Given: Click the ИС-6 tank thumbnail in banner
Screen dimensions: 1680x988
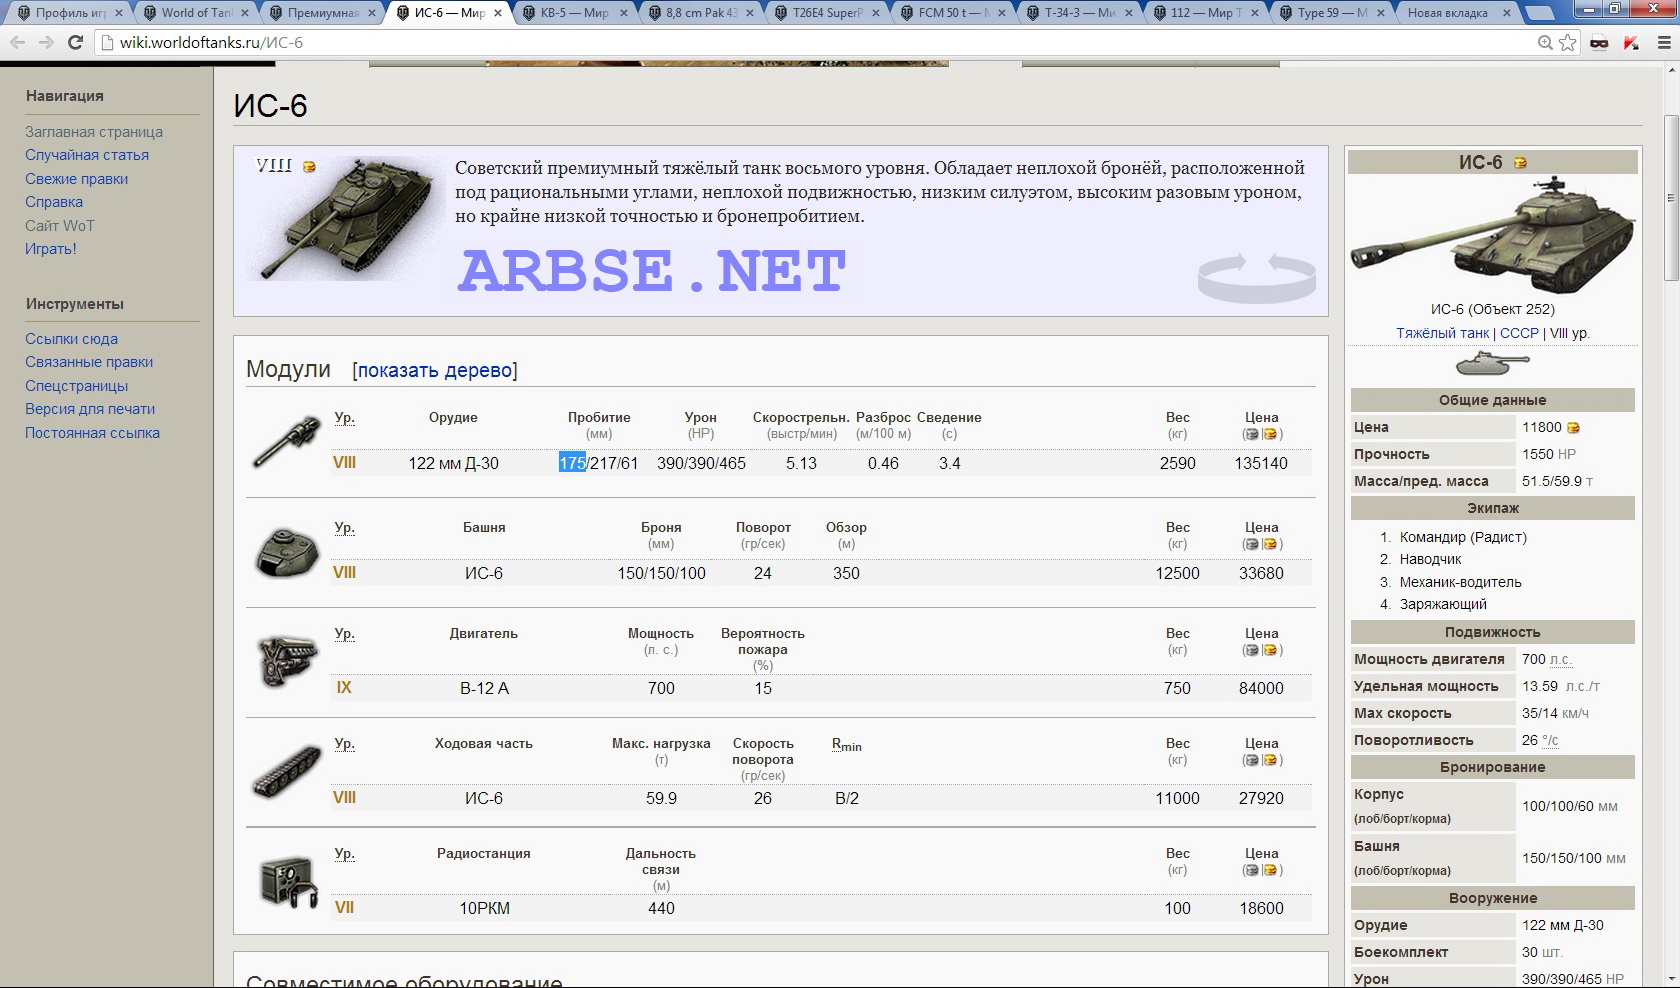Looking at the screenshot, I should [346, 217].
